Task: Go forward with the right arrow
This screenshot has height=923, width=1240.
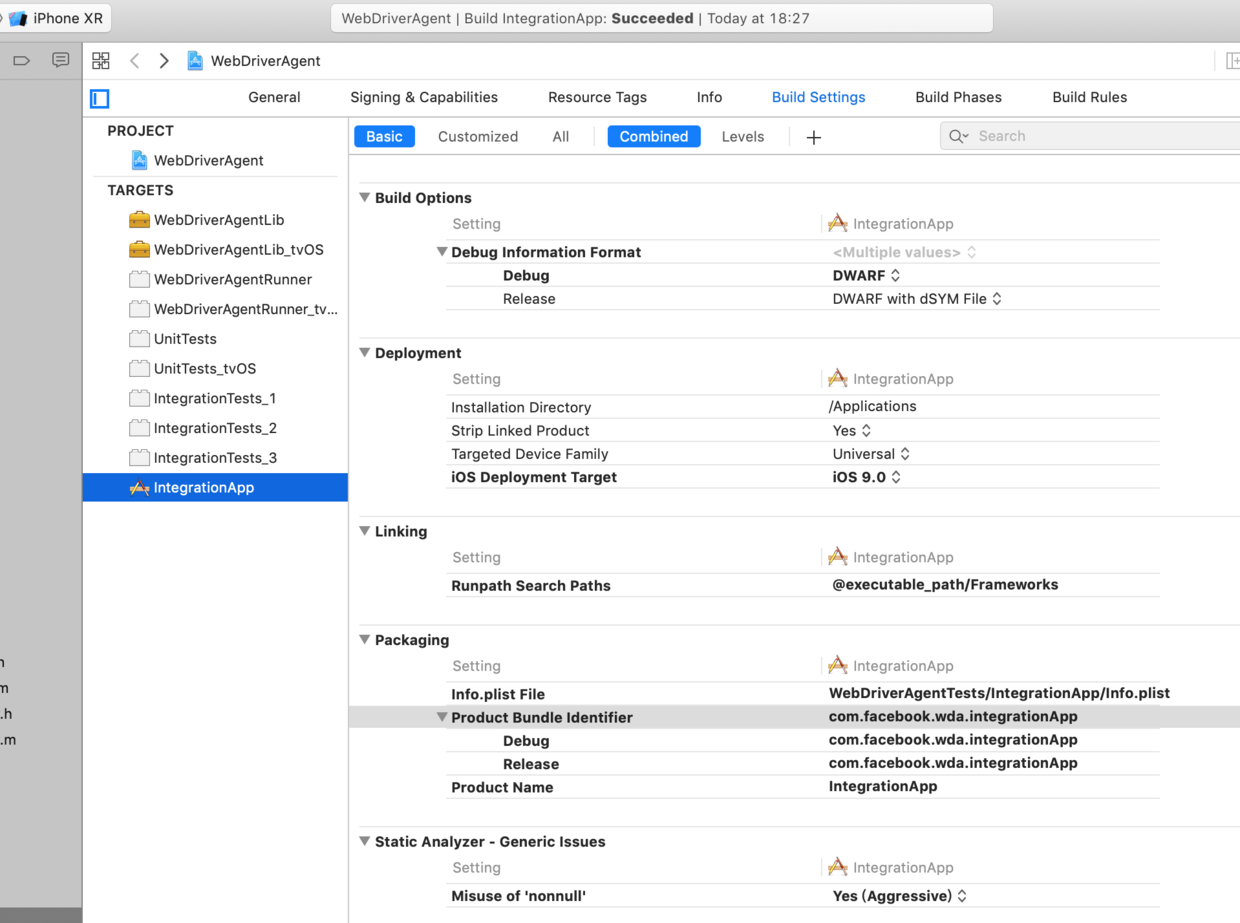Action: [164, 61]
